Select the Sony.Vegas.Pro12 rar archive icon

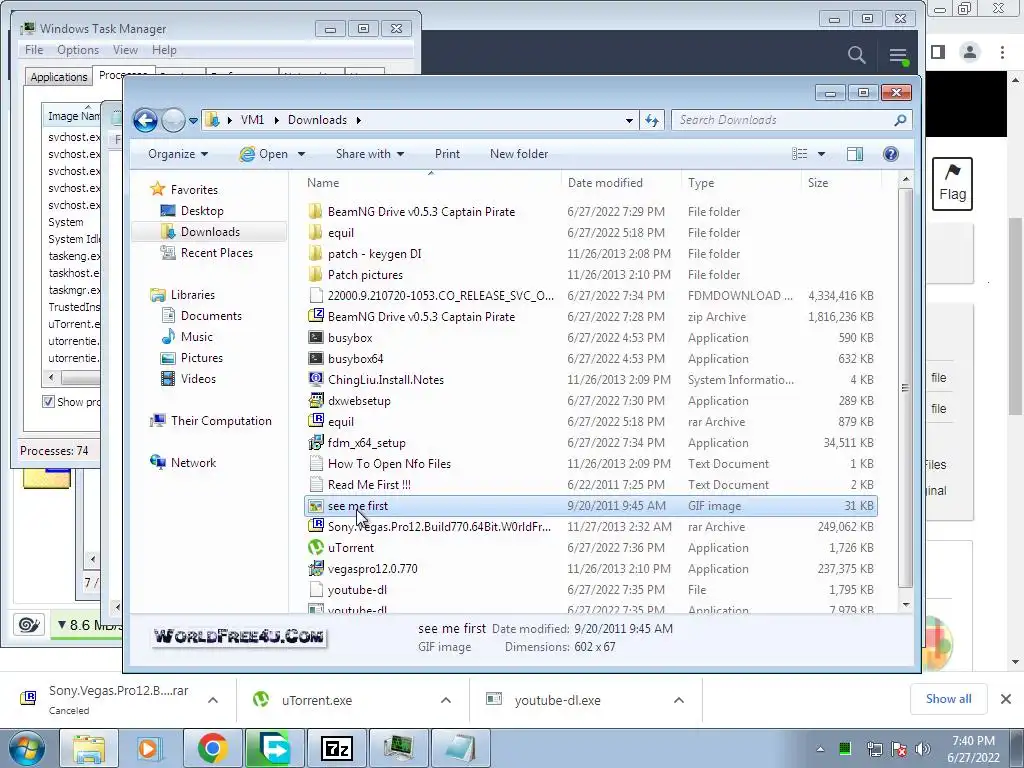tap(315, 526)
